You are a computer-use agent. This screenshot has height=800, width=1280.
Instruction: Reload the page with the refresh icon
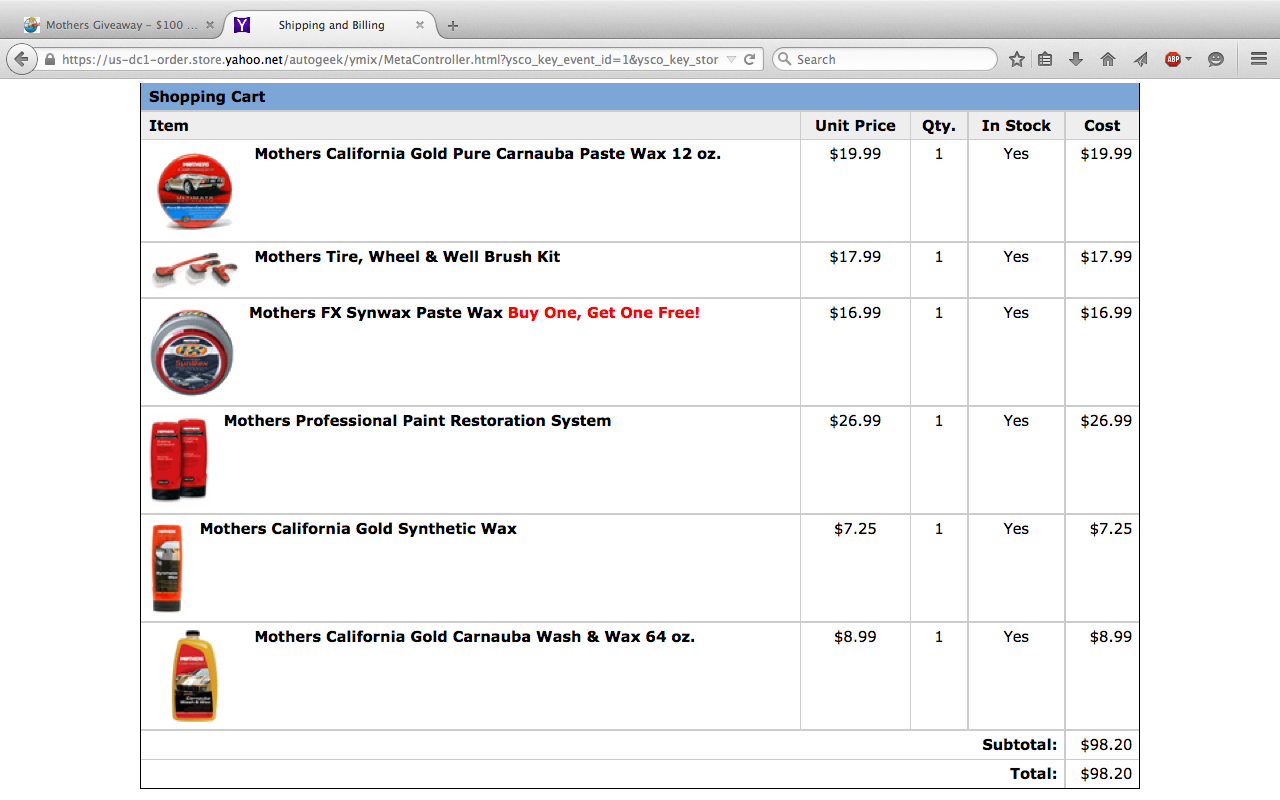coord(749,59)
